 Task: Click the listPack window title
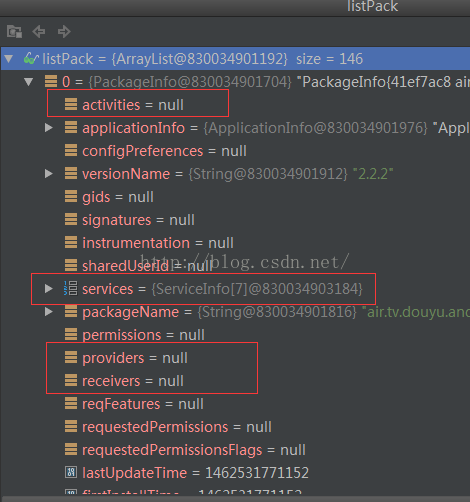[x=372, y=6]
